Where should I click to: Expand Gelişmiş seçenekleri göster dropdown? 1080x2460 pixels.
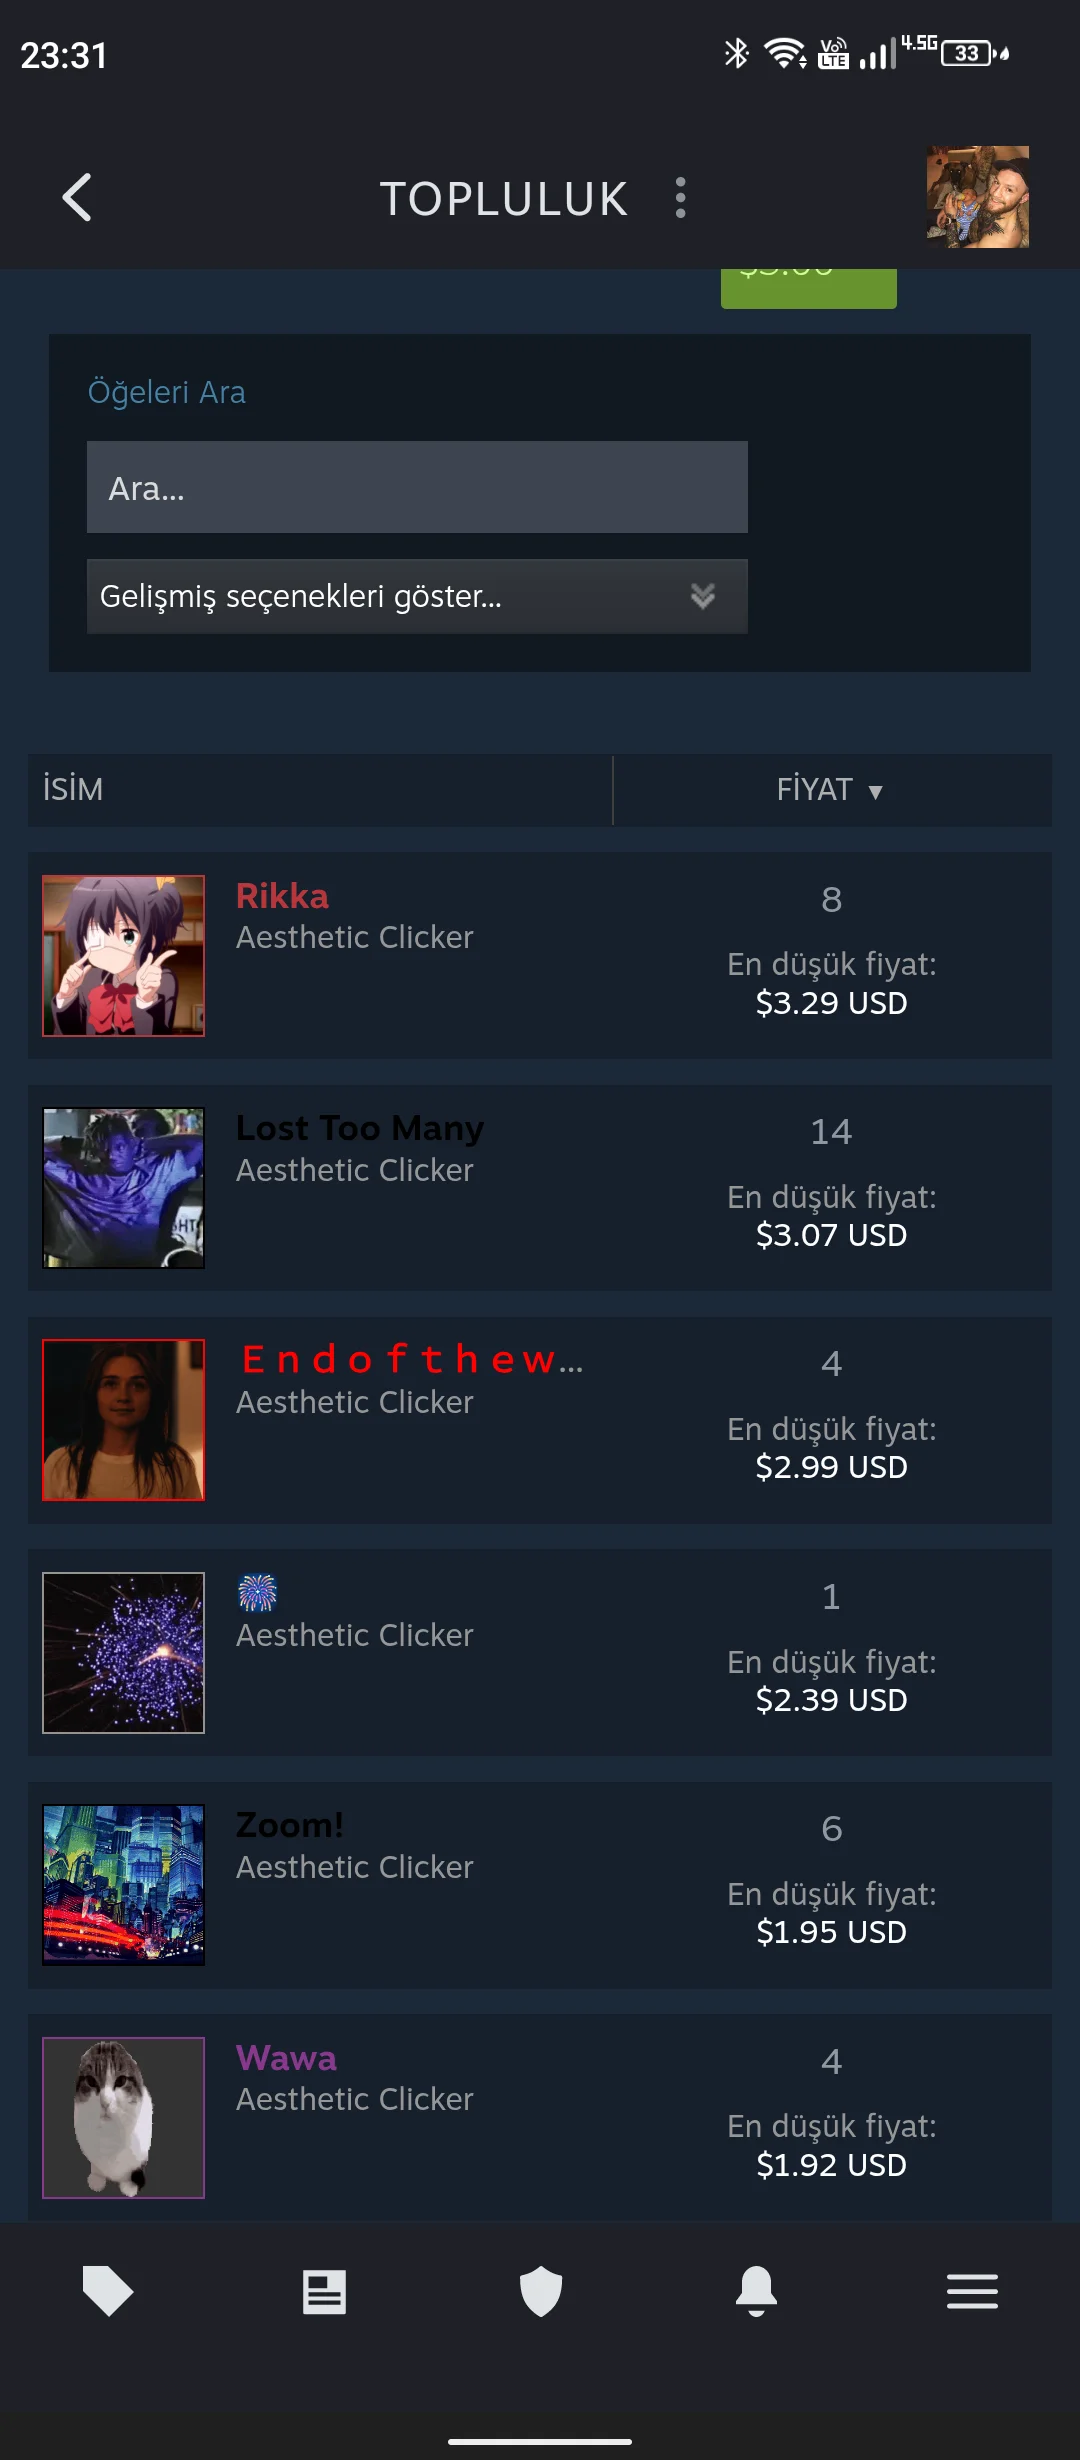(x=417, y=596)
